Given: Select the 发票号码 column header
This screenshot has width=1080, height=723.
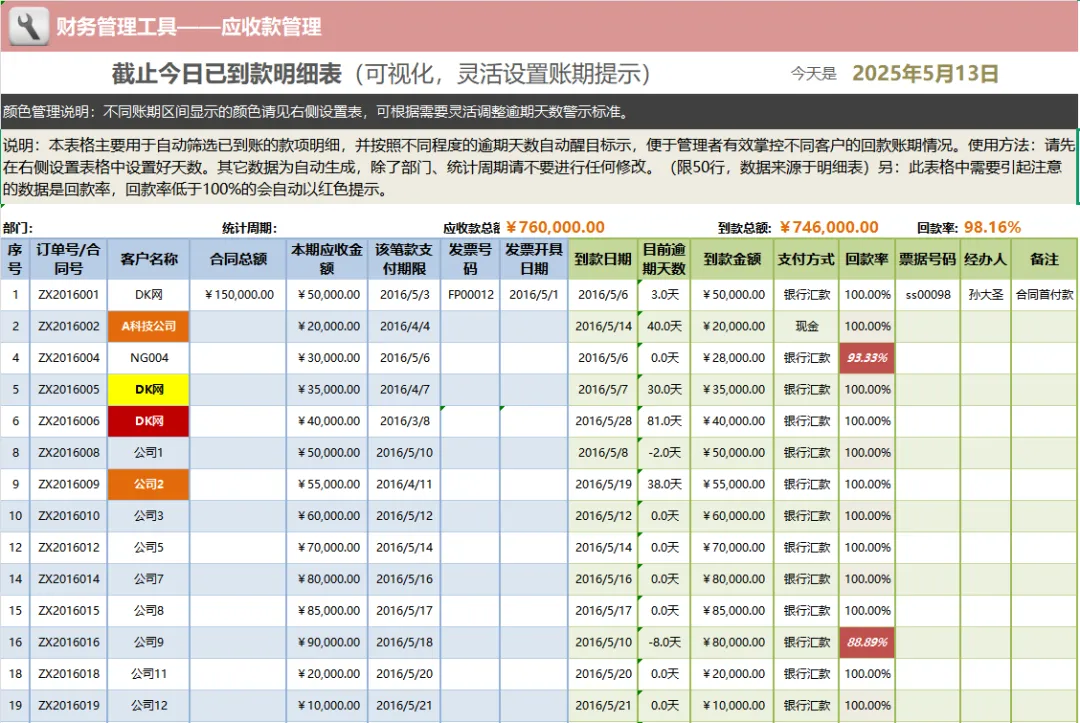Looking at the screenshot, I should [x=470, y=259].
